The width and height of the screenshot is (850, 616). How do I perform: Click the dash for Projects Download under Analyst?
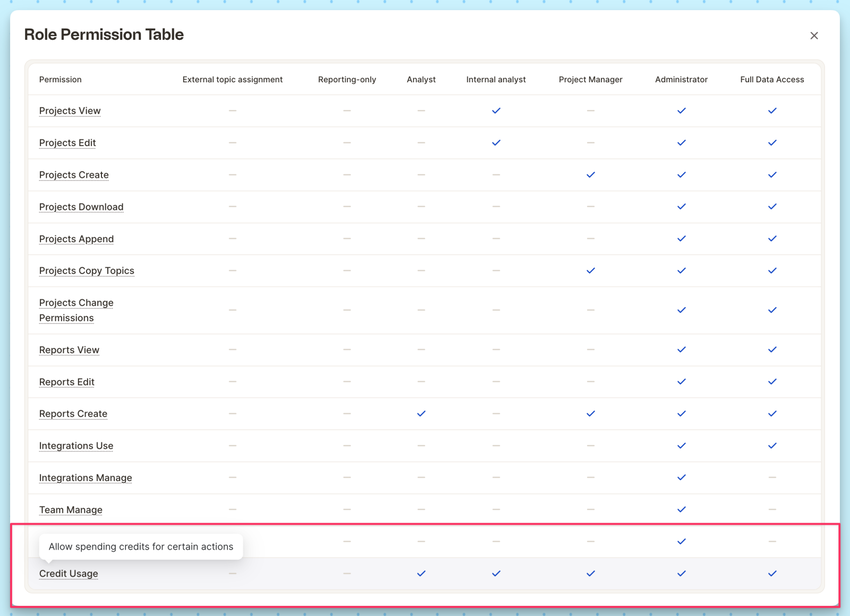pyautogui.click(x=421, y=207)
